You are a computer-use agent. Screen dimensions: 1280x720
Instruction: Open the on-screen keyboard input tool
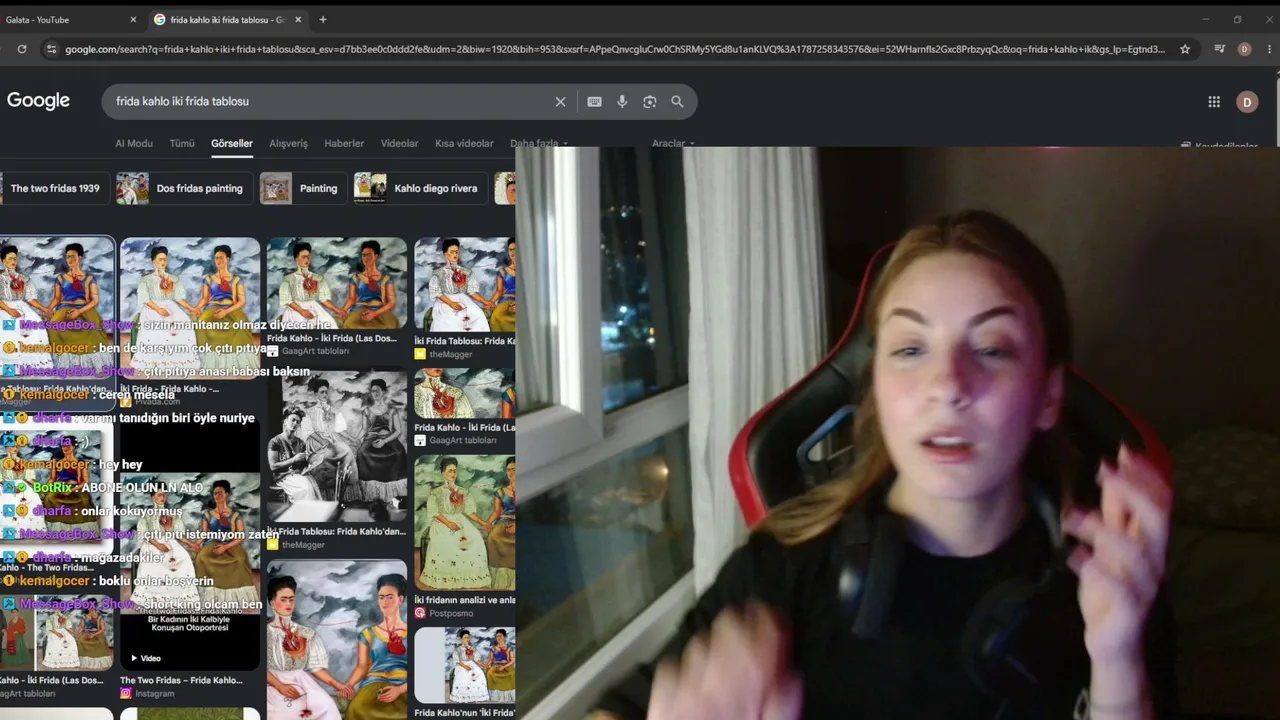point(594,102)
